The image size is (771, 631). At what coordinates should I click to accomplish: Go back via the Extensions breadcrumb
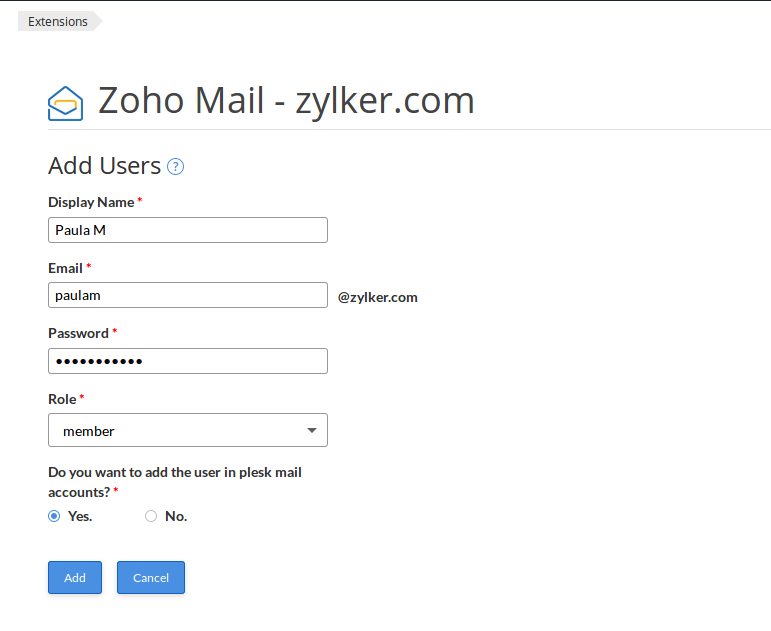(58, 21)
